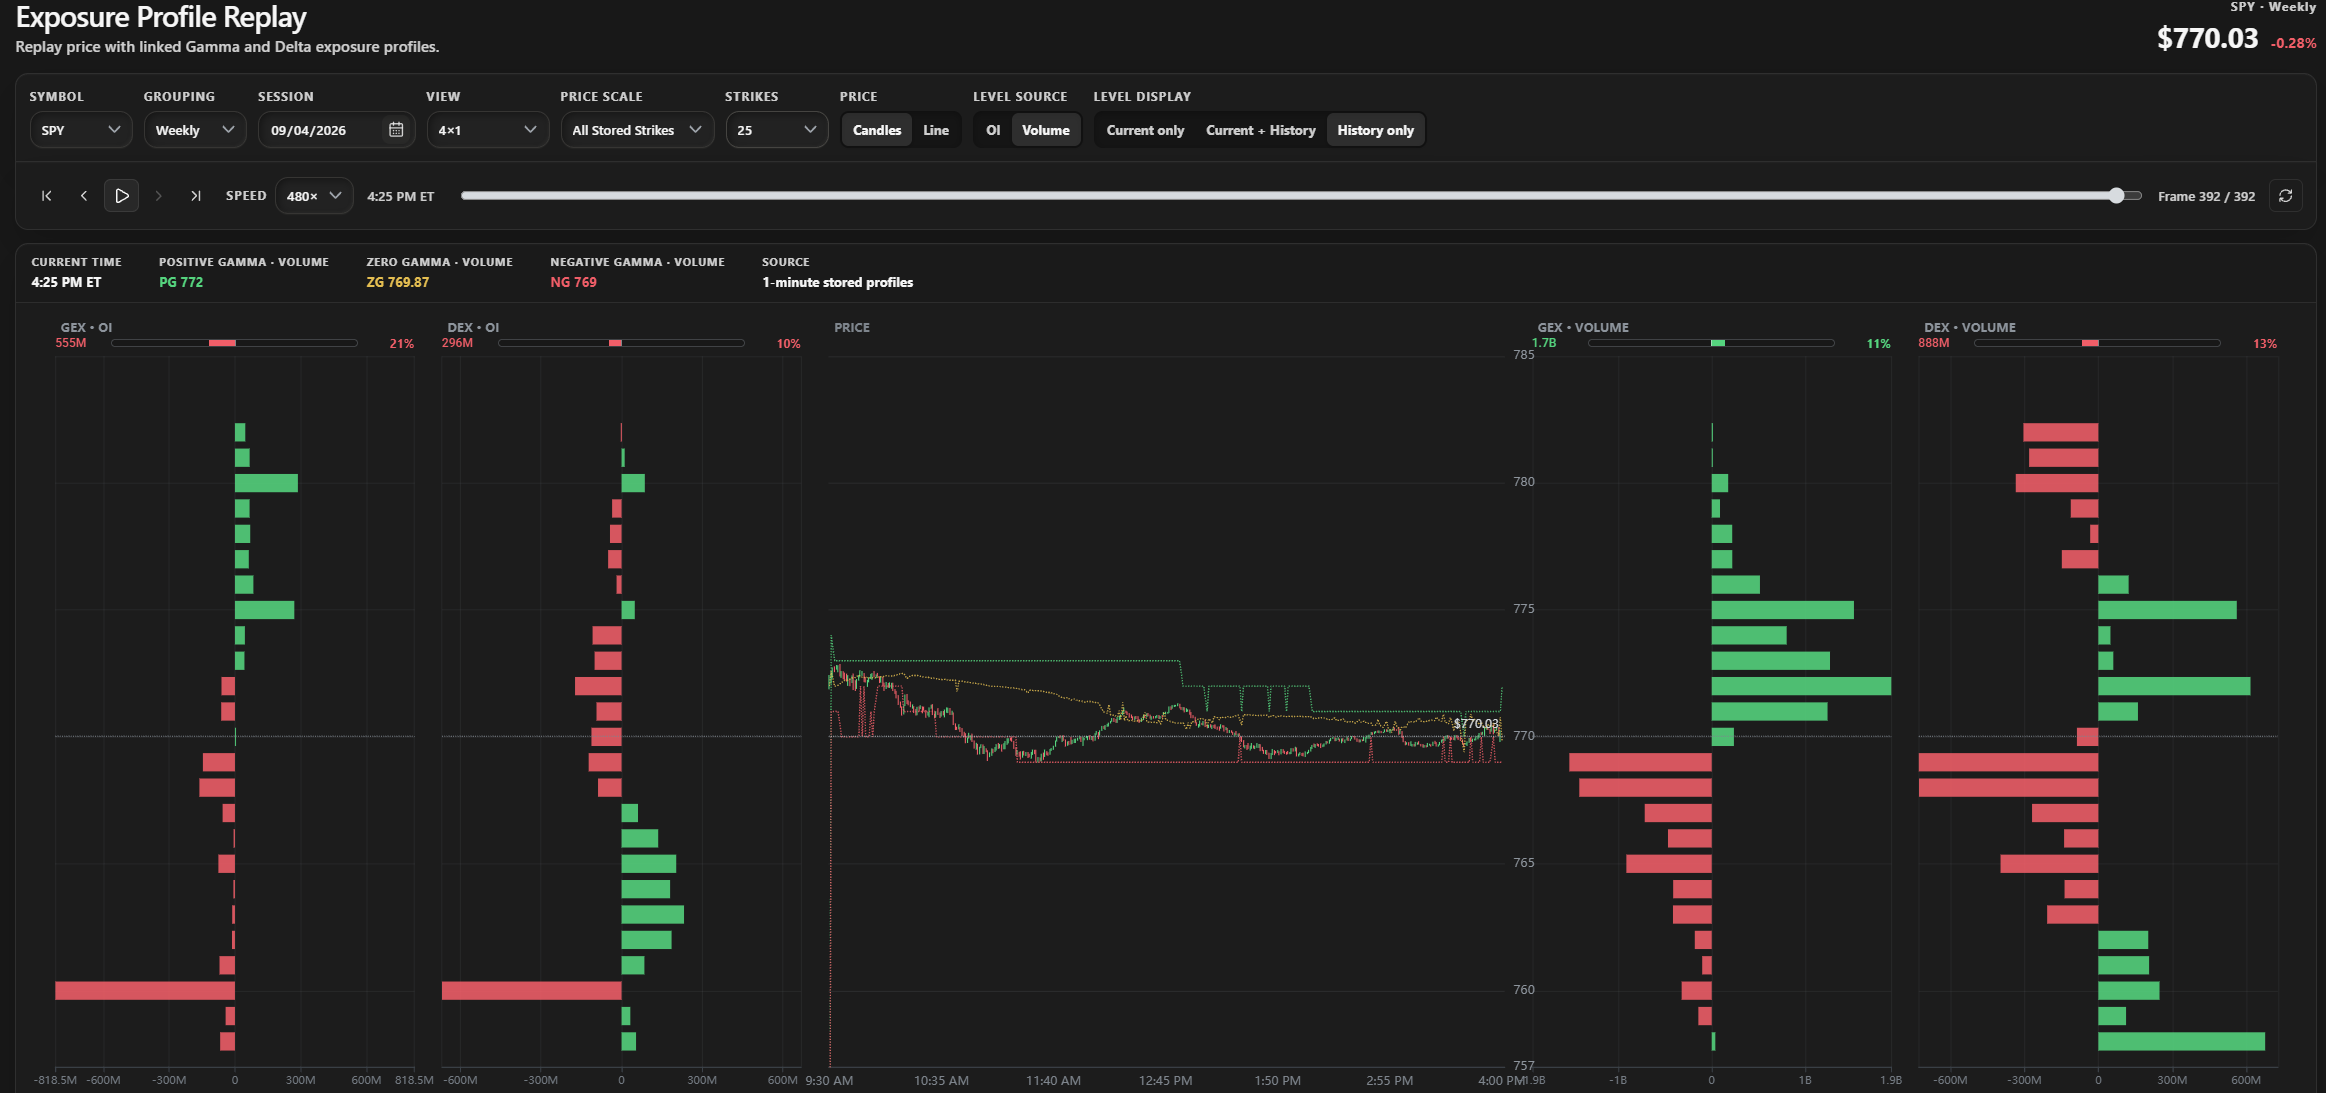This screenshot has width=2326, height=1093.
Task: Choose History only level display
Action: (x=1376, y=130)
